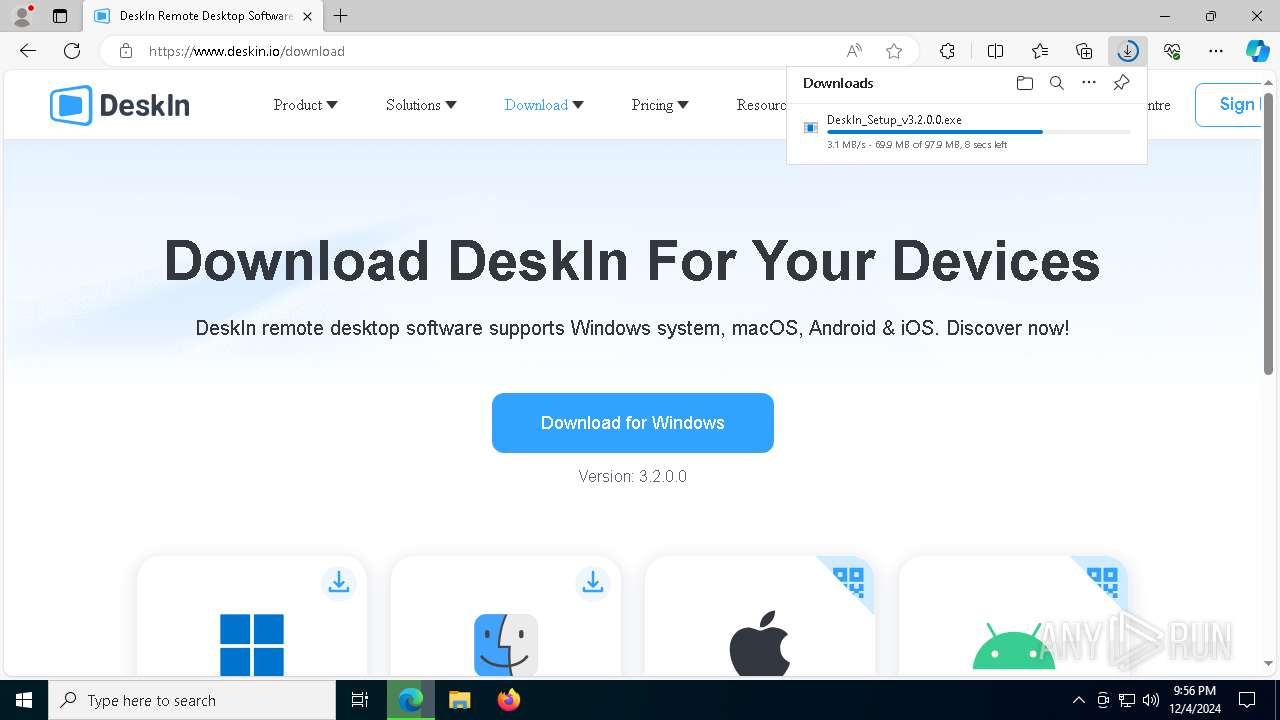Open the notification center icon
This screenshot has height=720, width=1280.
click(1247, 700)
